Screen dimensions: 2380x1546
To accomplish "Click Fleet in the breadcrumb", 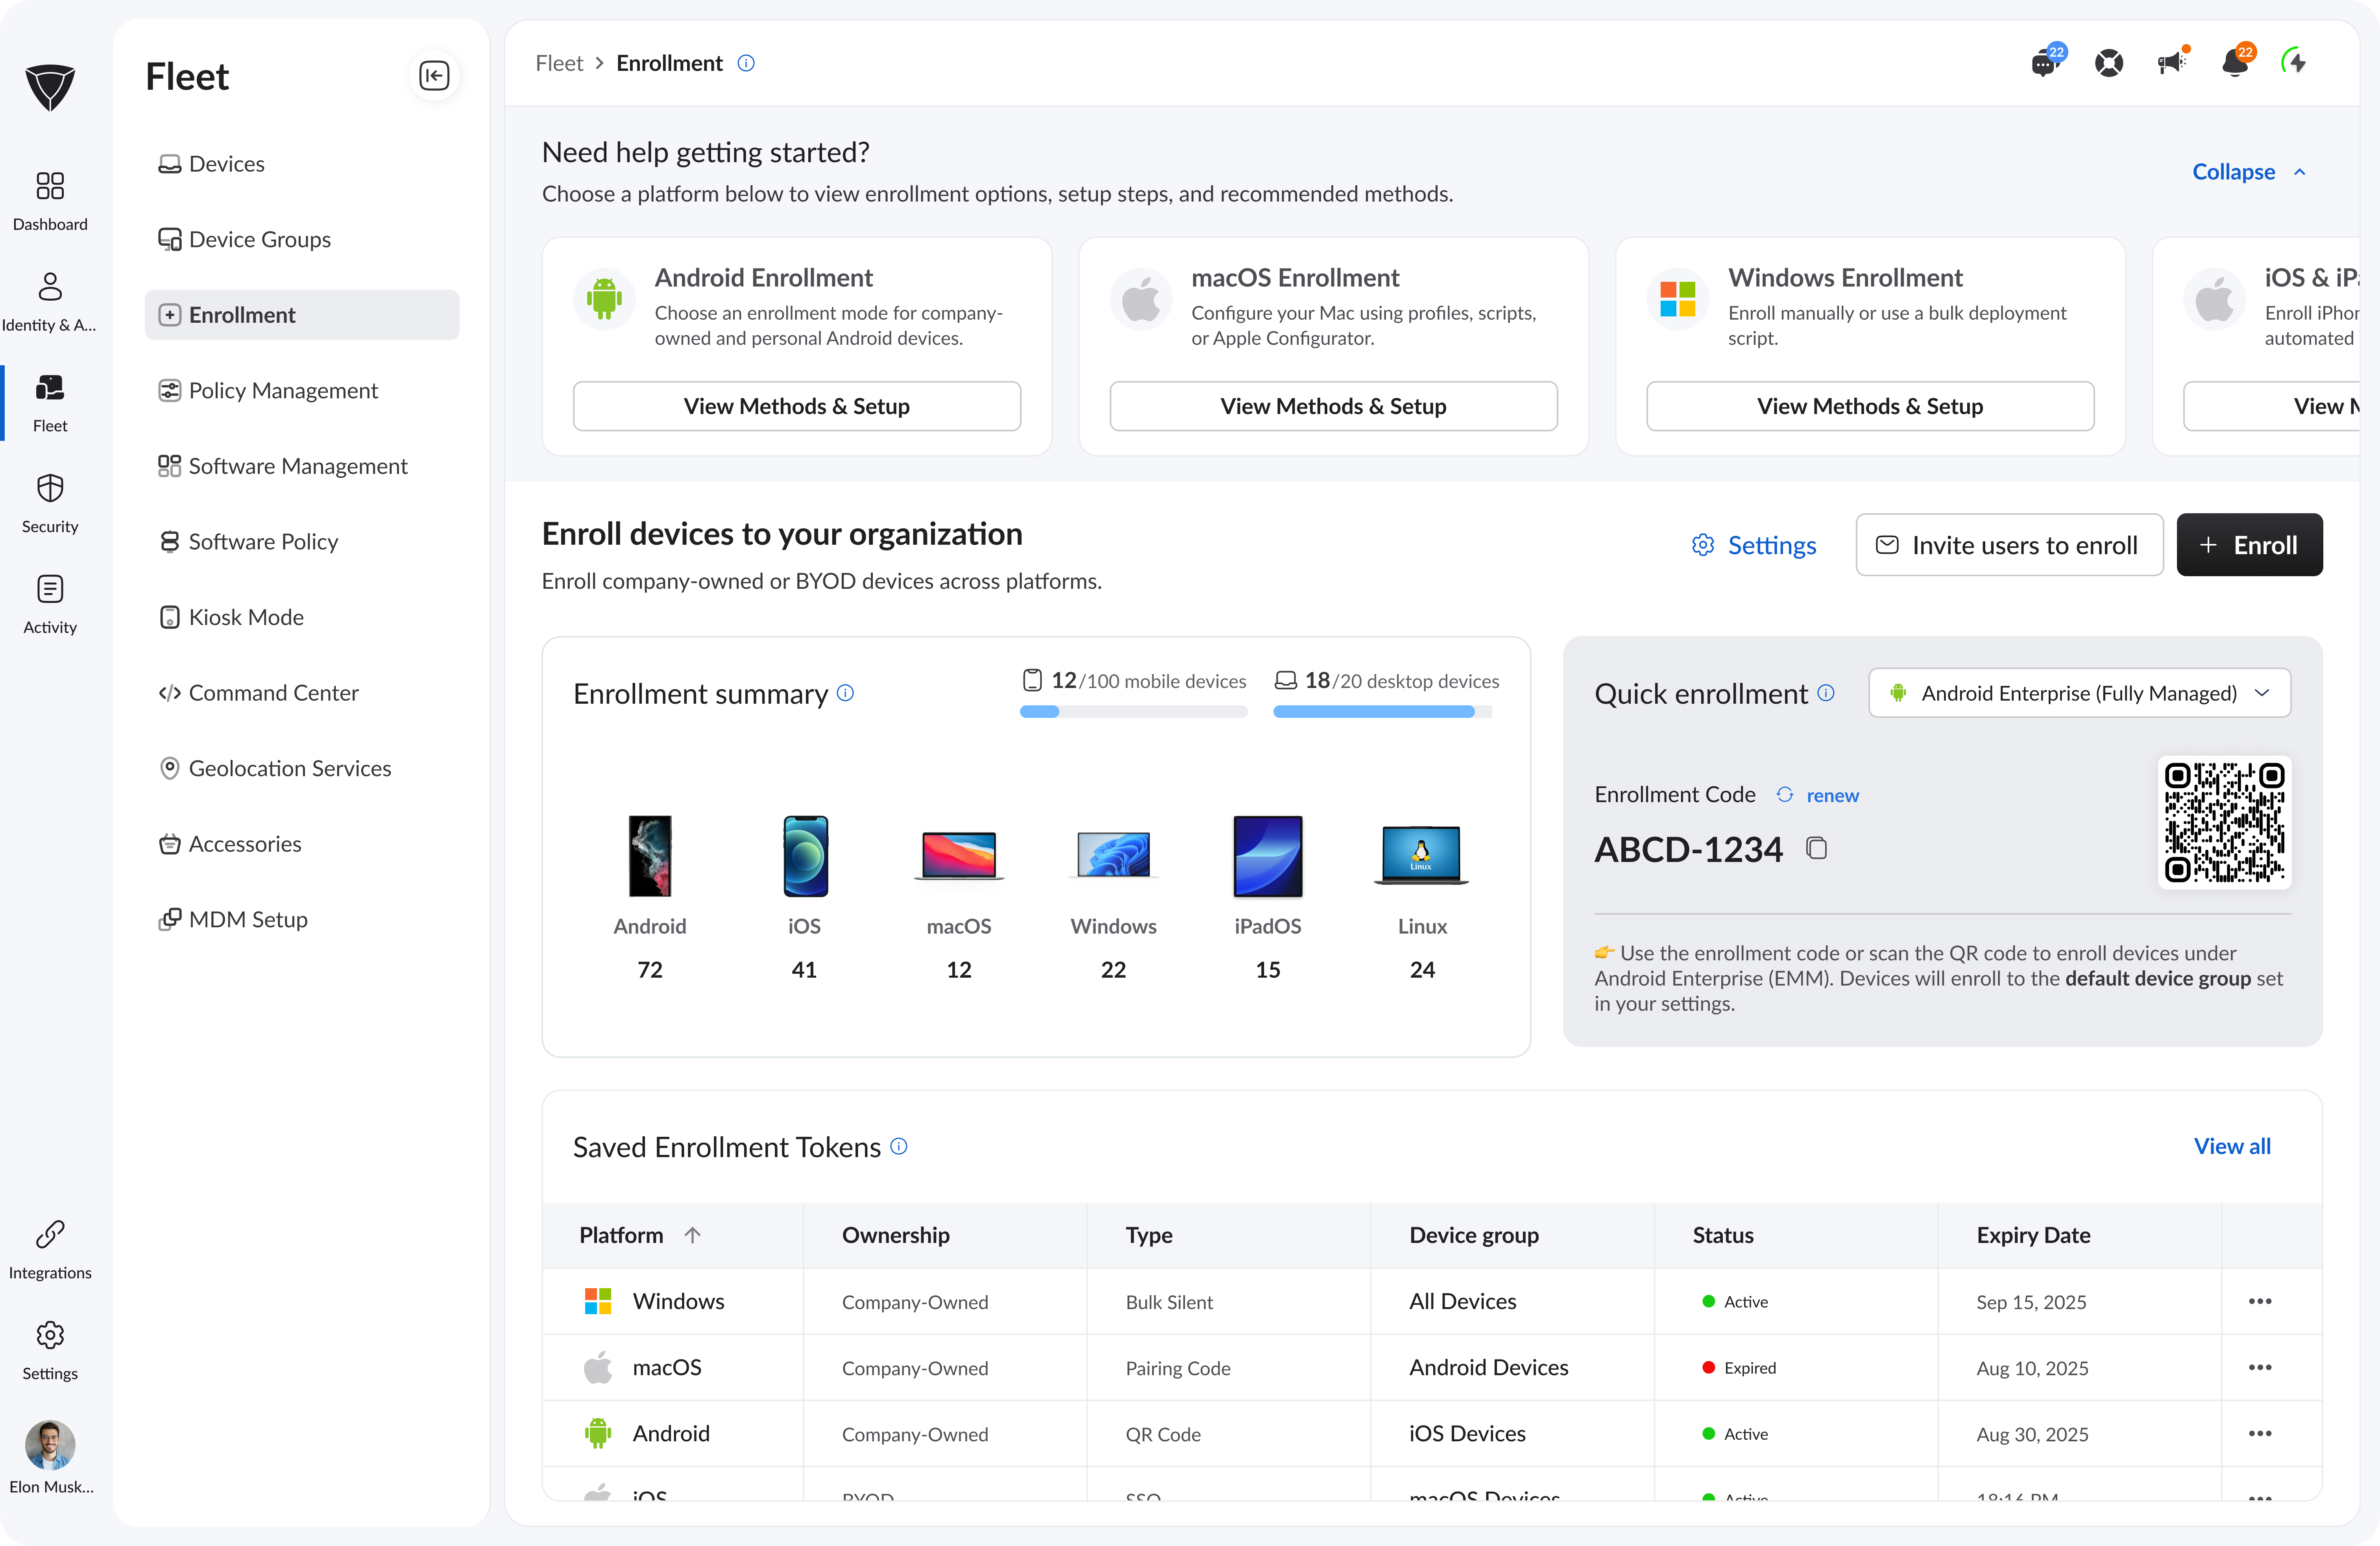I will tap(559, 63).
